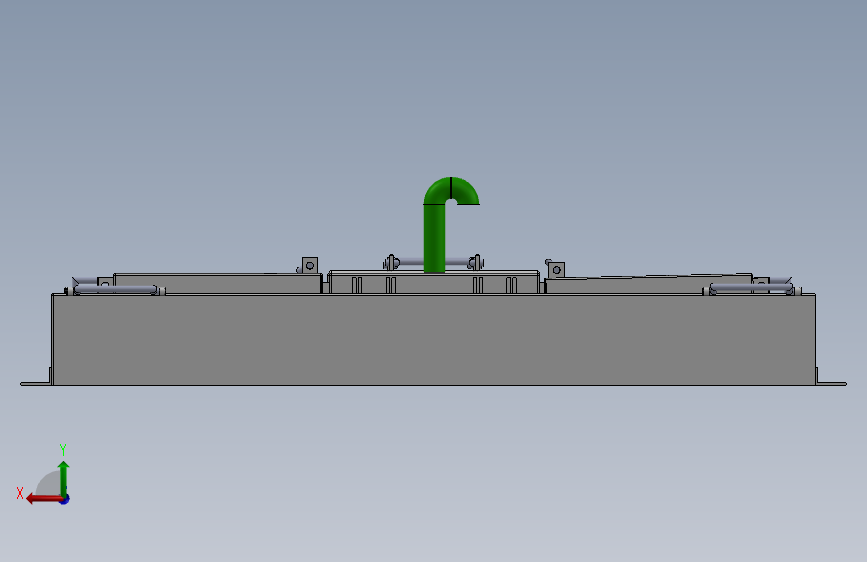
Task: Click the green "Y" axis label
Action: pyautogui.click(x=63, y=450)
